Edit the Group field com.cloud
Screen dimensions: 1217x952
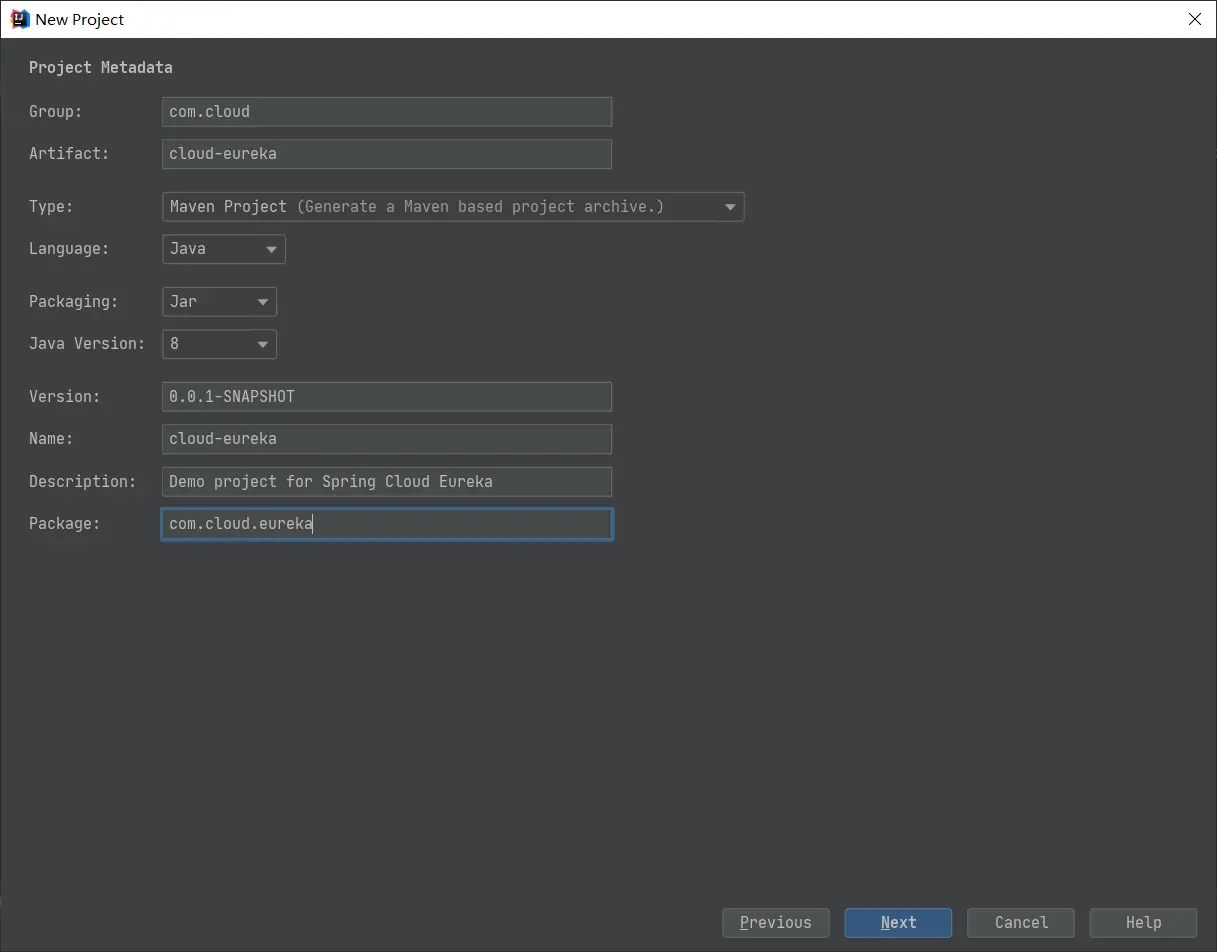pos(387,111)
